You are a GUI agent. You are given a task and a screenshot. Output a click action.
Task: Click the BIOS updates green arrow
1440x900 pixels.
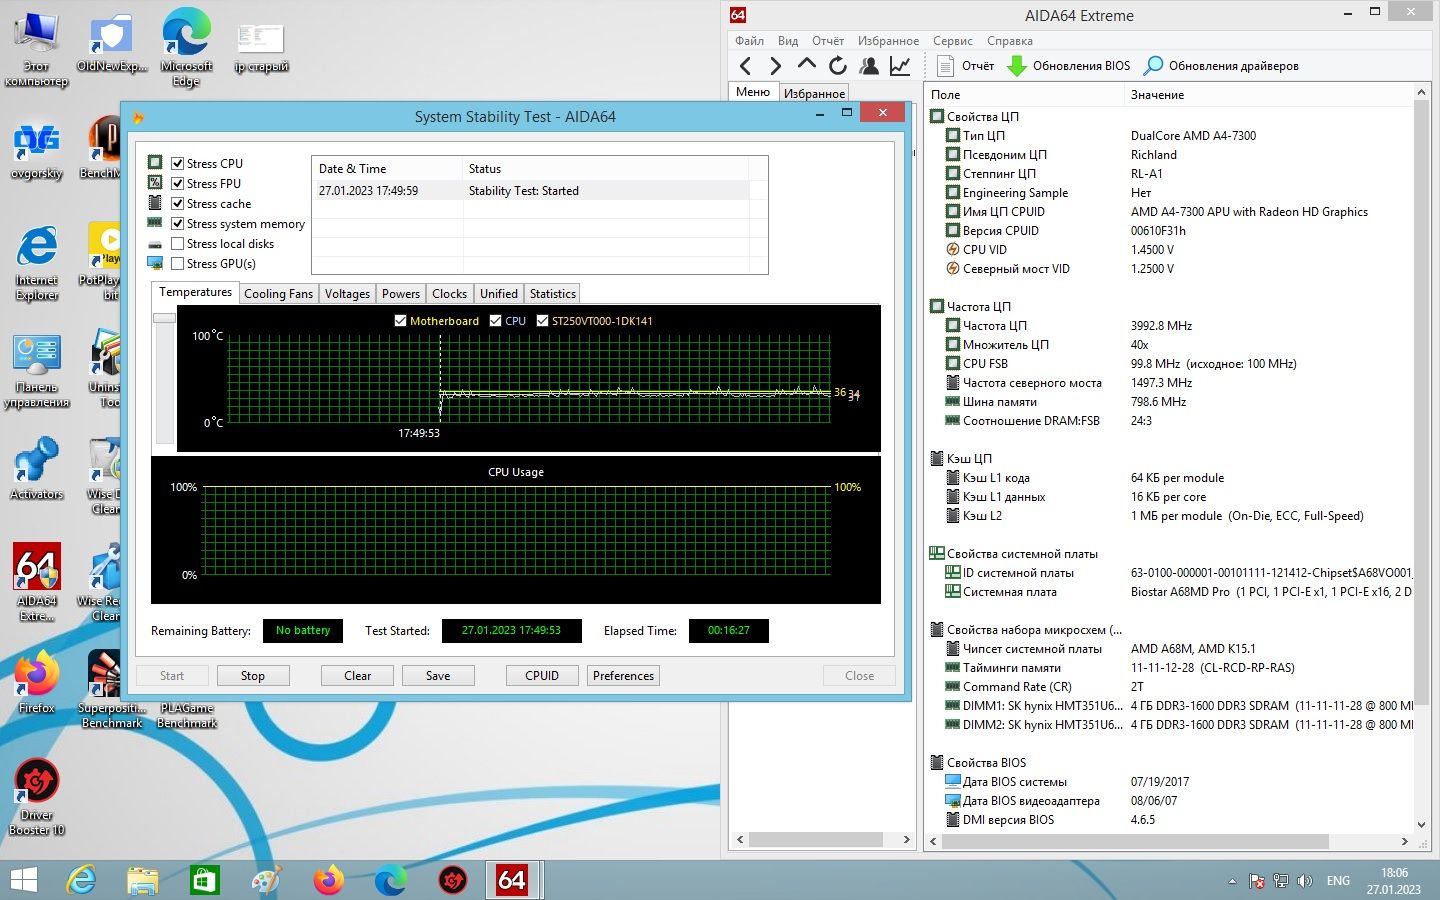click(x=1017, y=66)
